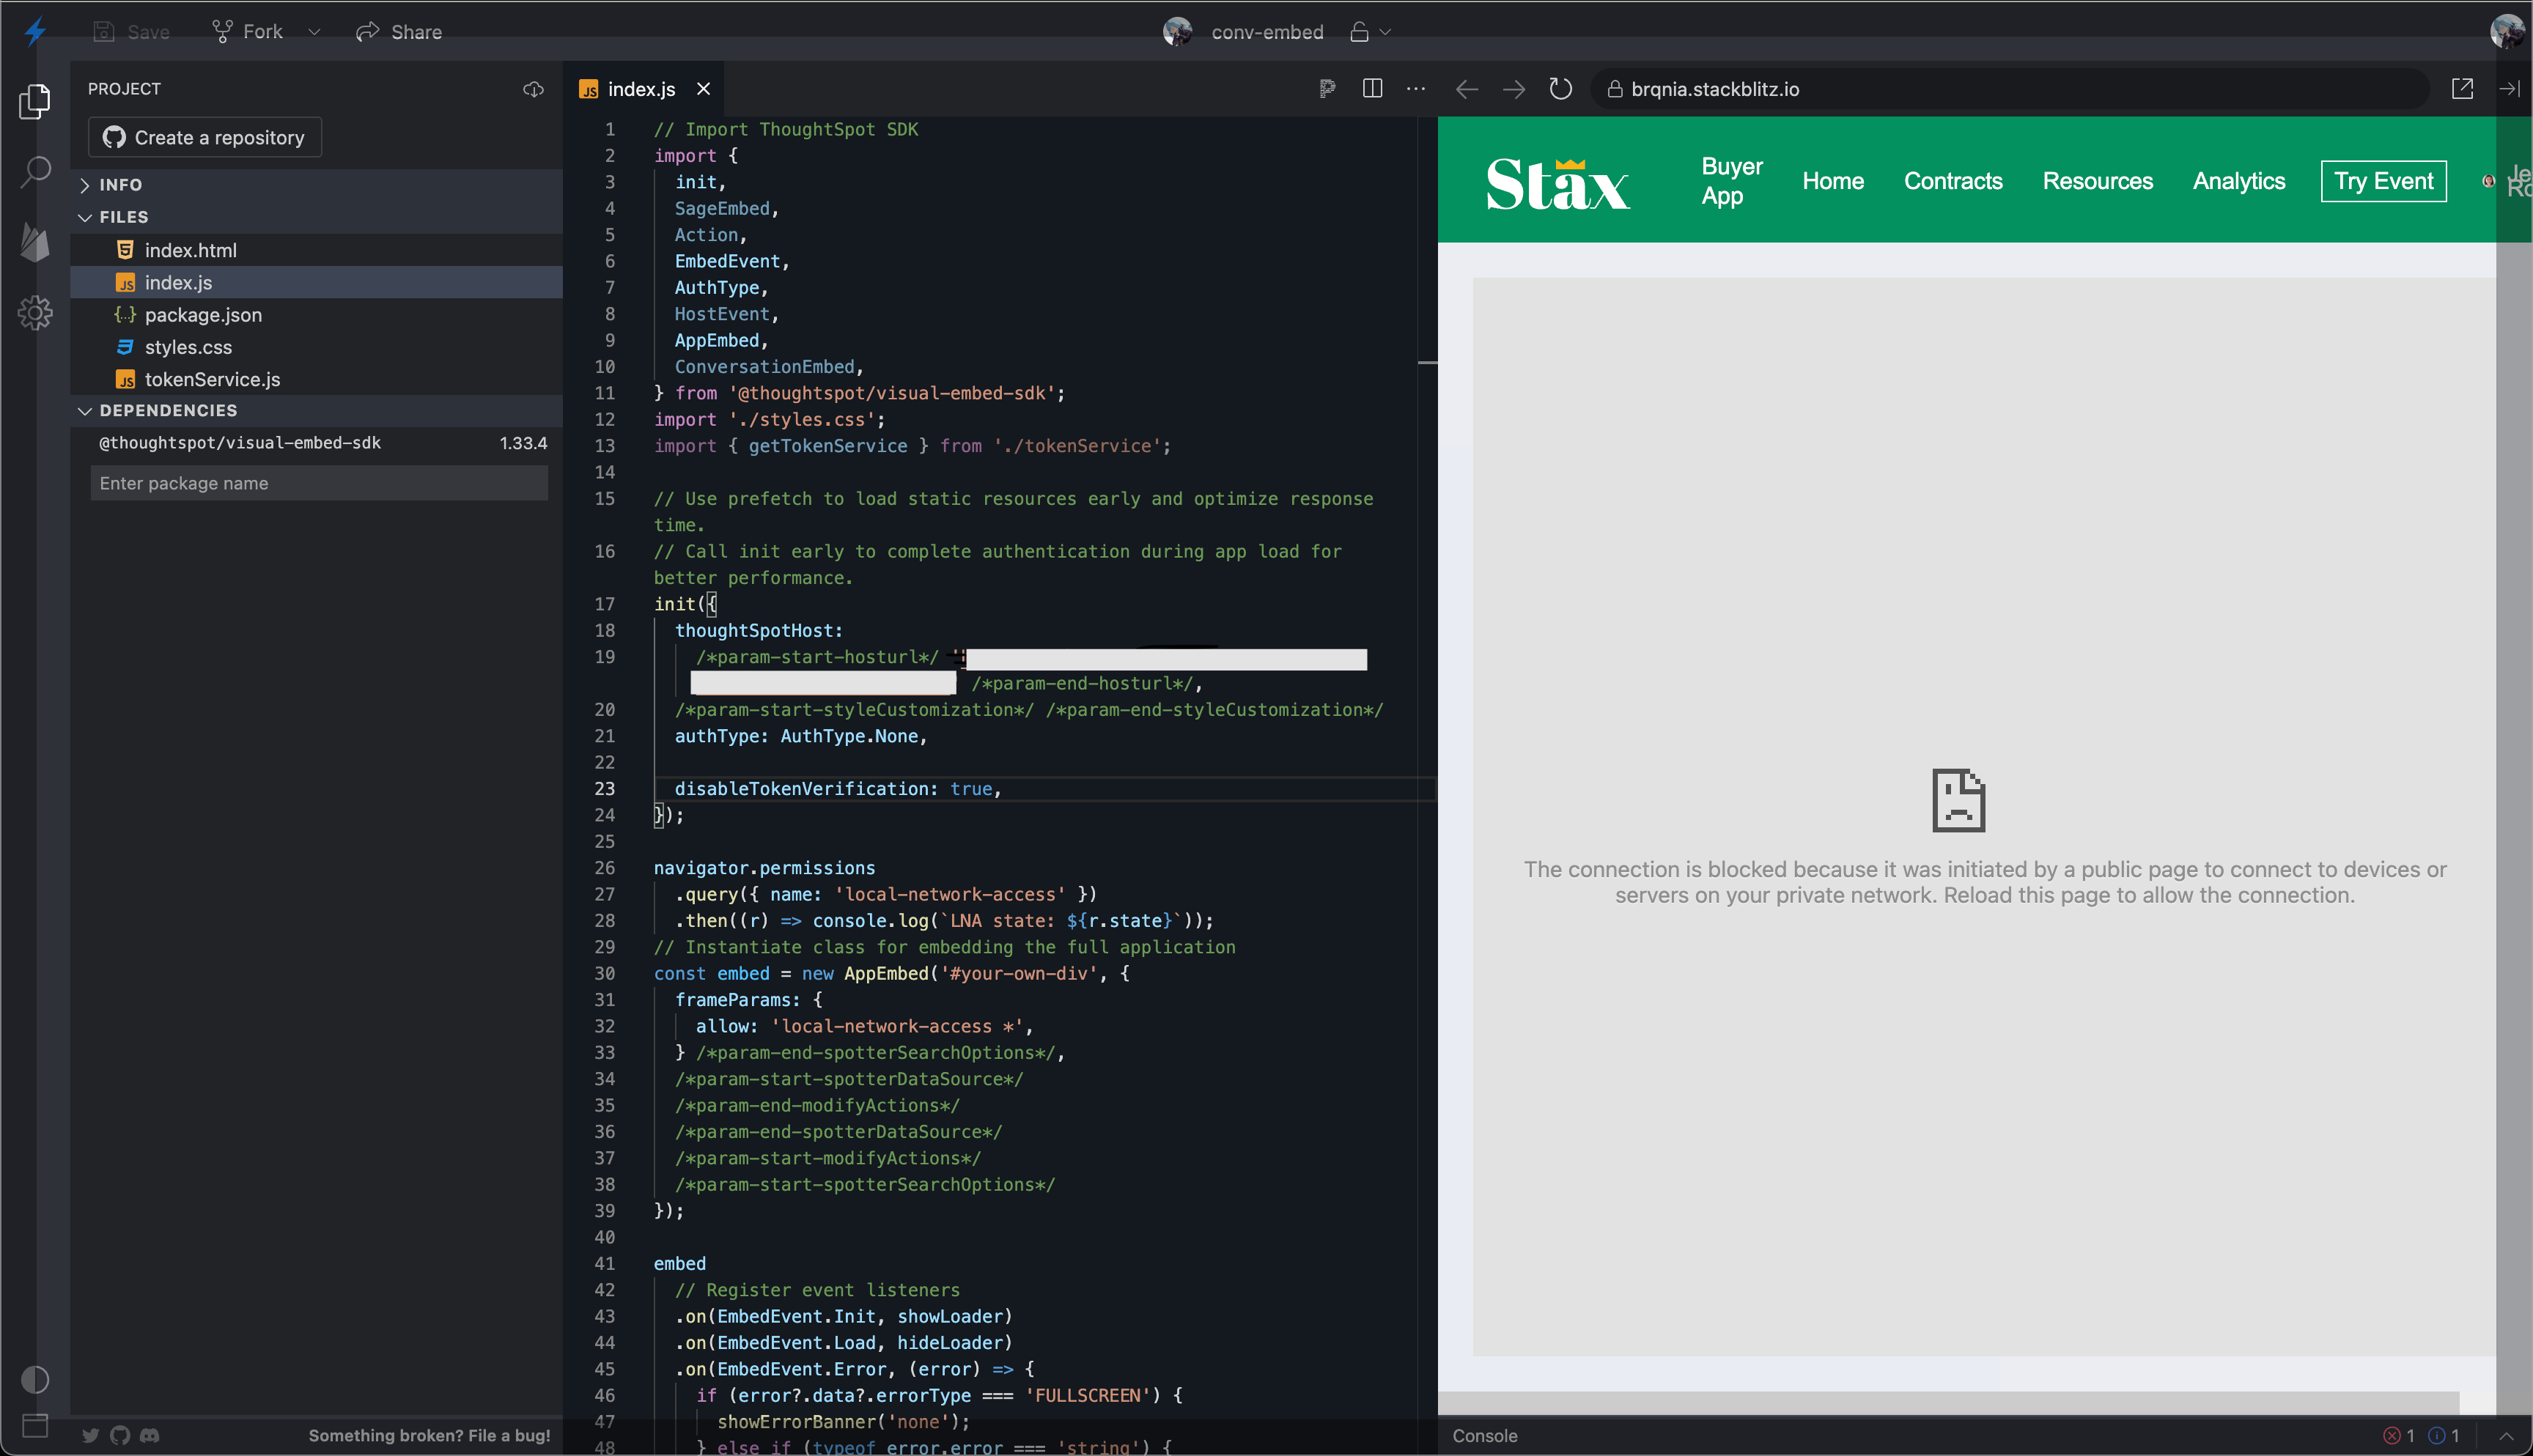Reload the preview page
This screenshot has width=2533, height=1456.
coord(1560,89)
